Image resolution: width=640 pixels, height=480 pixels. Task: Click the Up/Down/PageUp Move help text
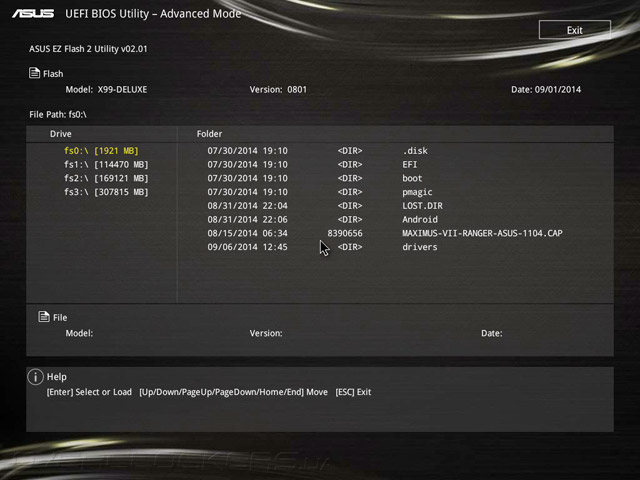(233, 392)
